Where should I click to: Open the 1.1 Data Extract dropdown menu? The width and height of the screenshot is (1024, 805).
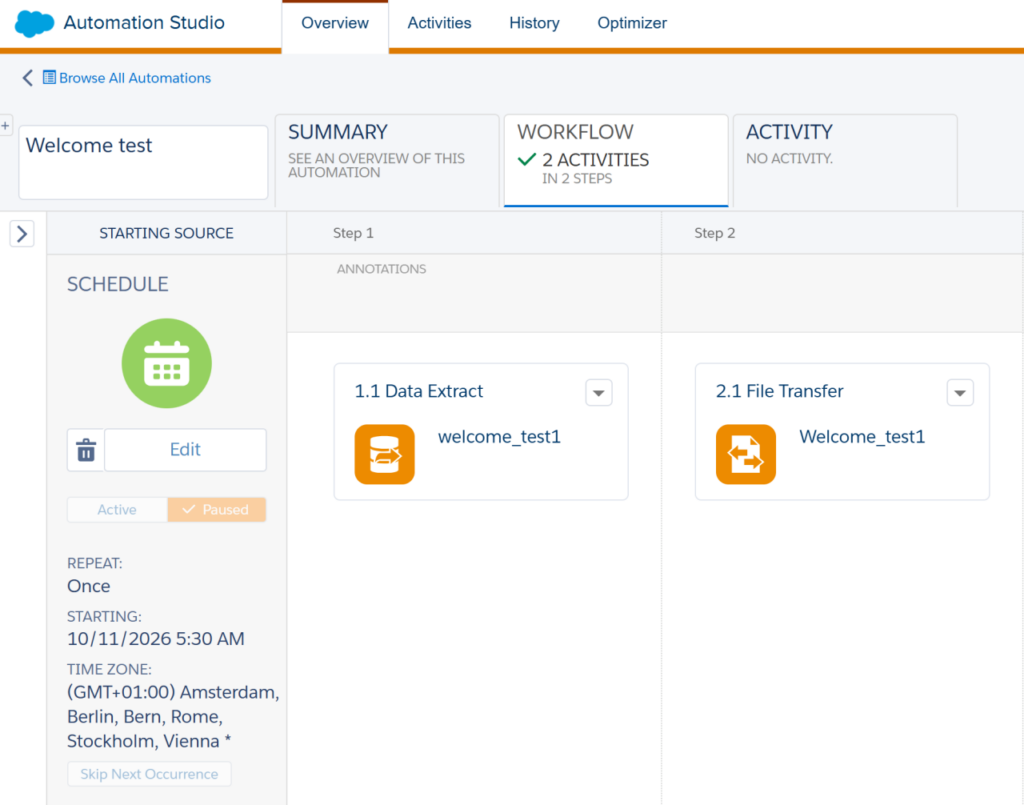point(598,392)
